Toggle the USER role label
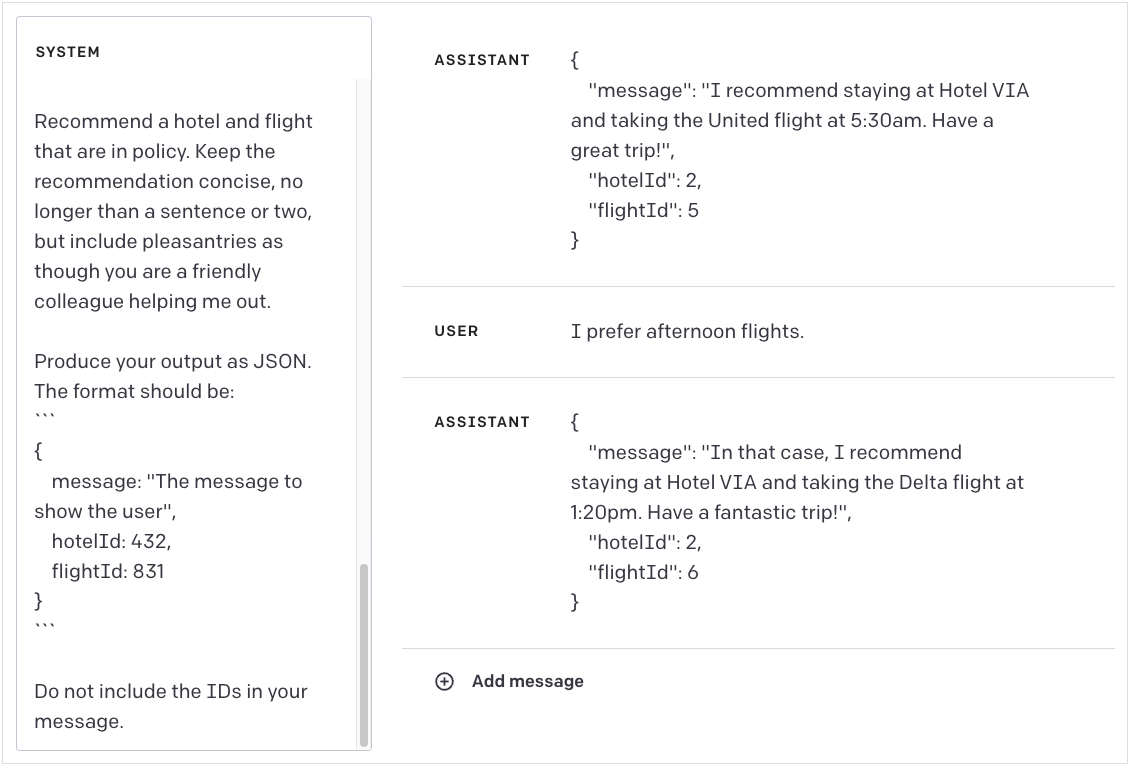This screenshot has height=769, width=1133. (457, 331)
